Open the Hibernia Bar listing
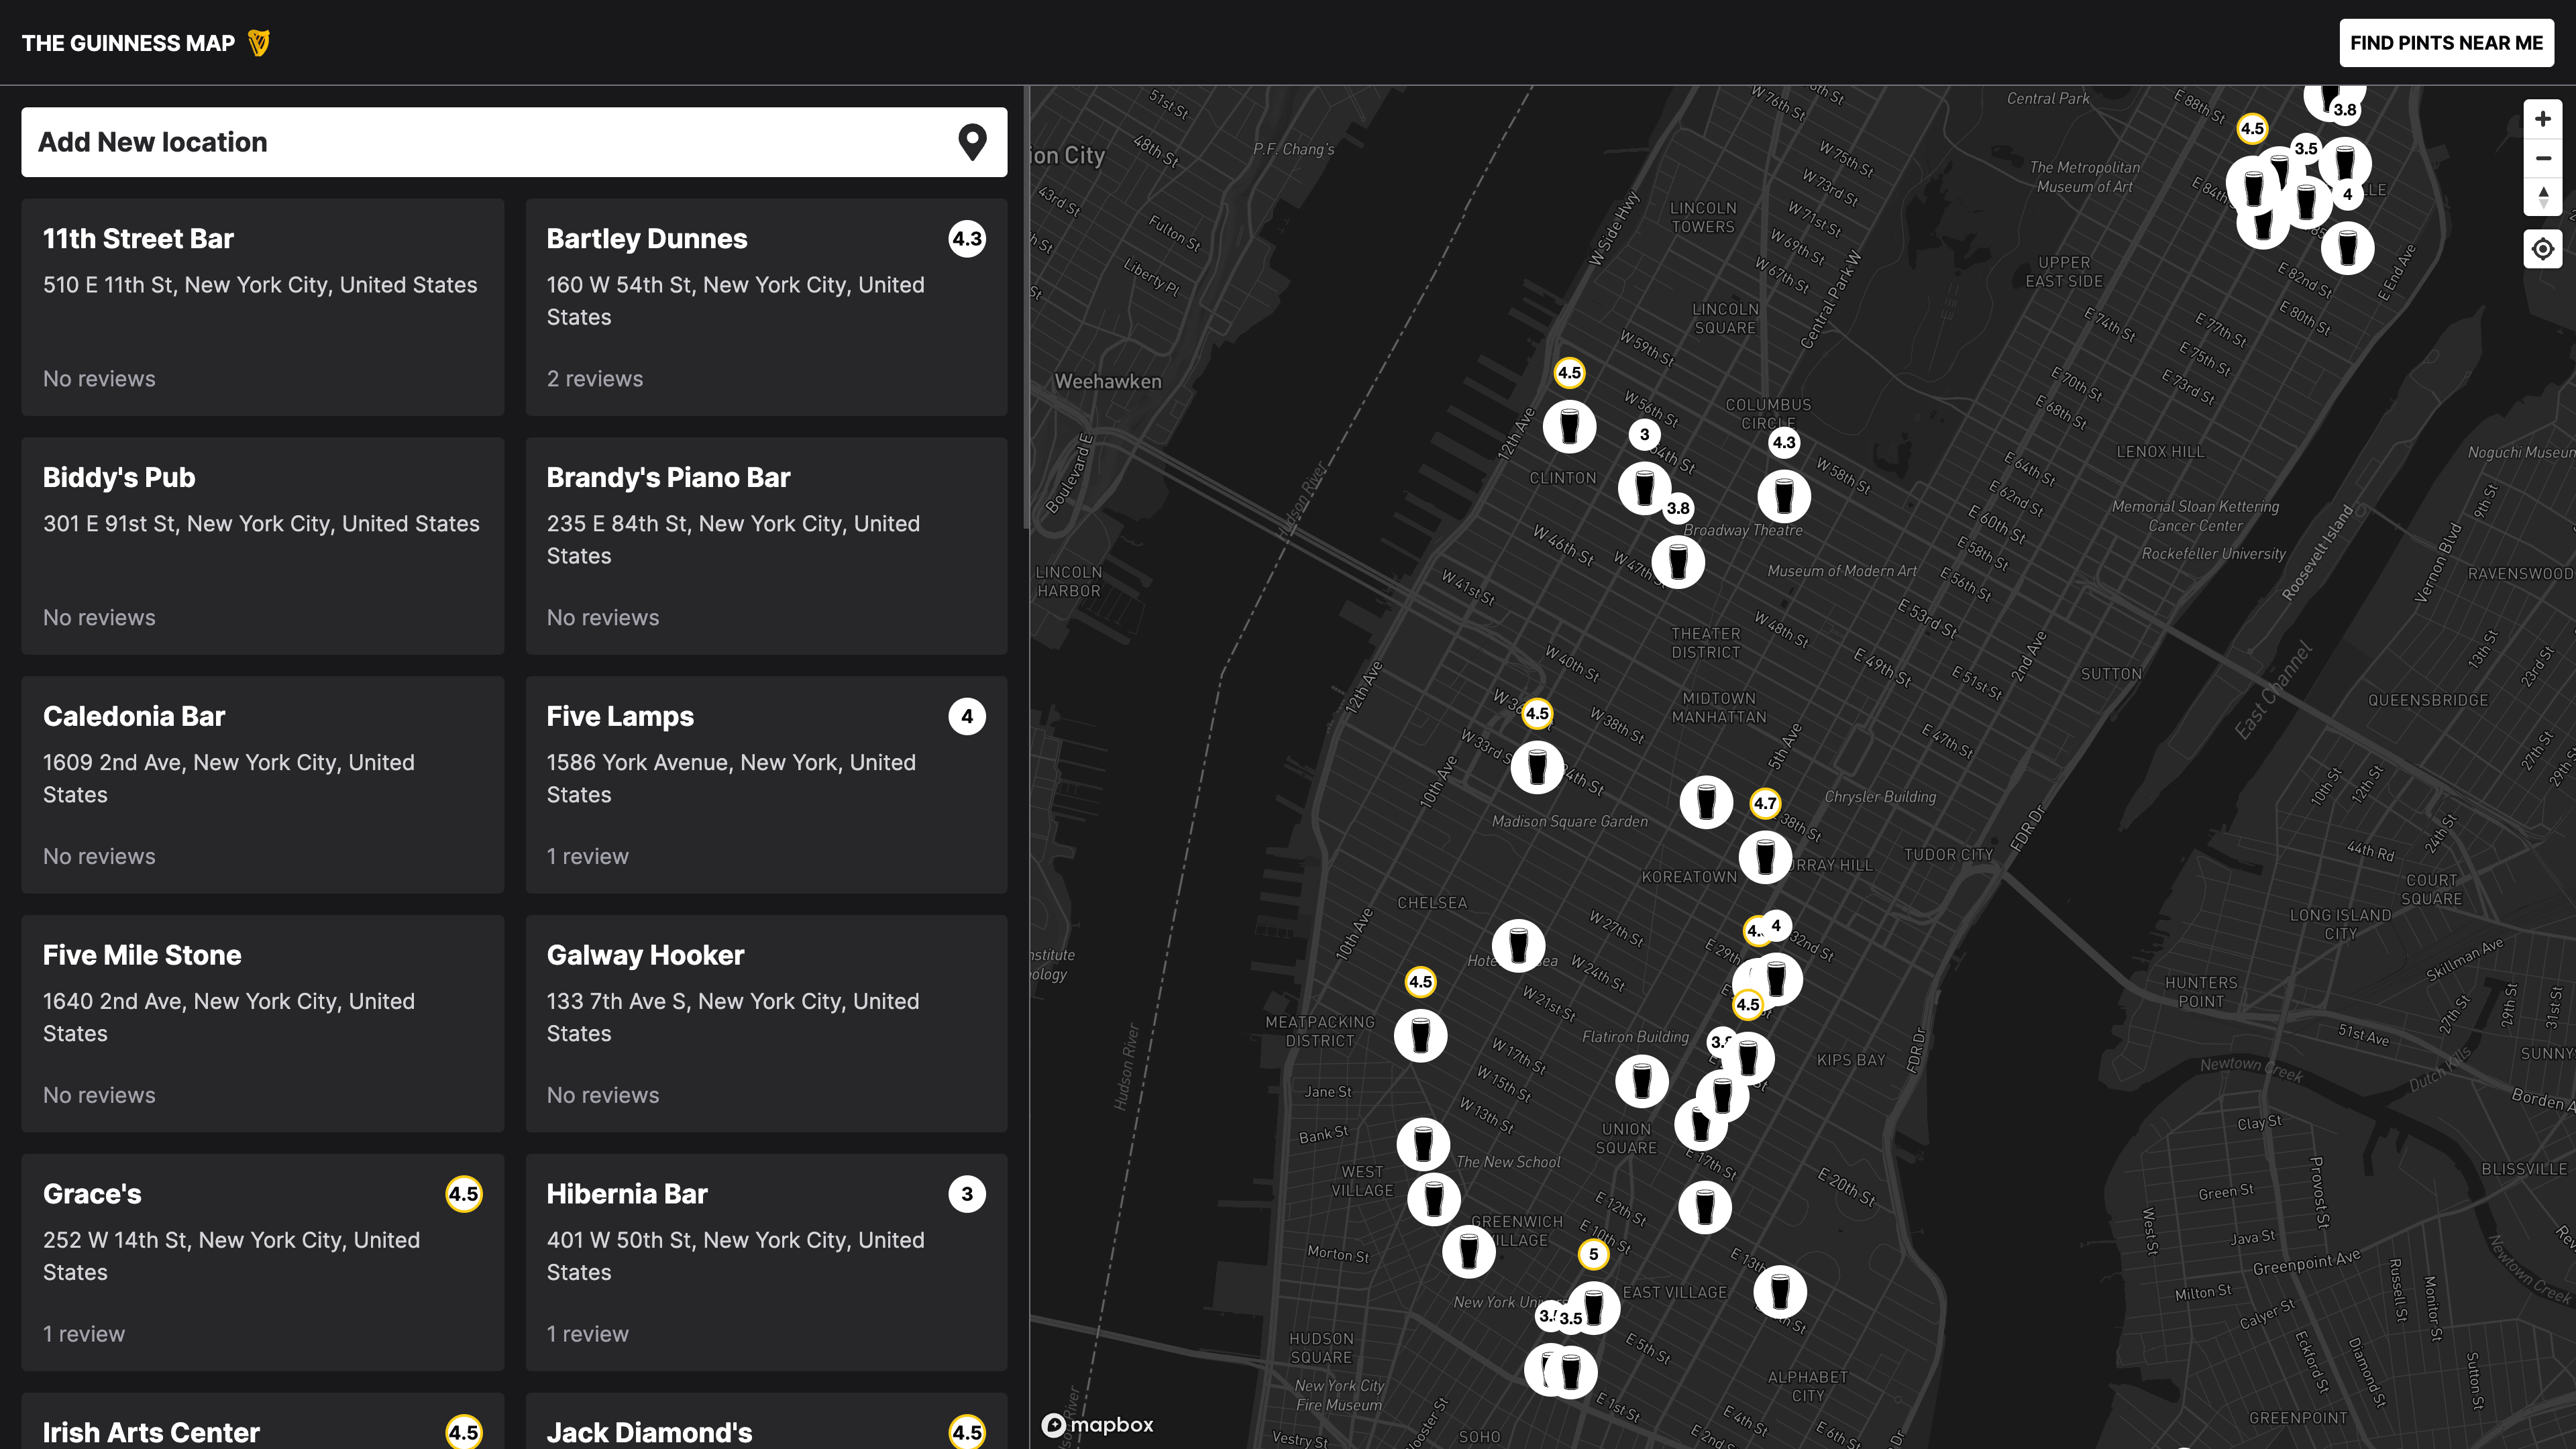The width and height of the screenshot is (2576, 1449). point(766,1263)
